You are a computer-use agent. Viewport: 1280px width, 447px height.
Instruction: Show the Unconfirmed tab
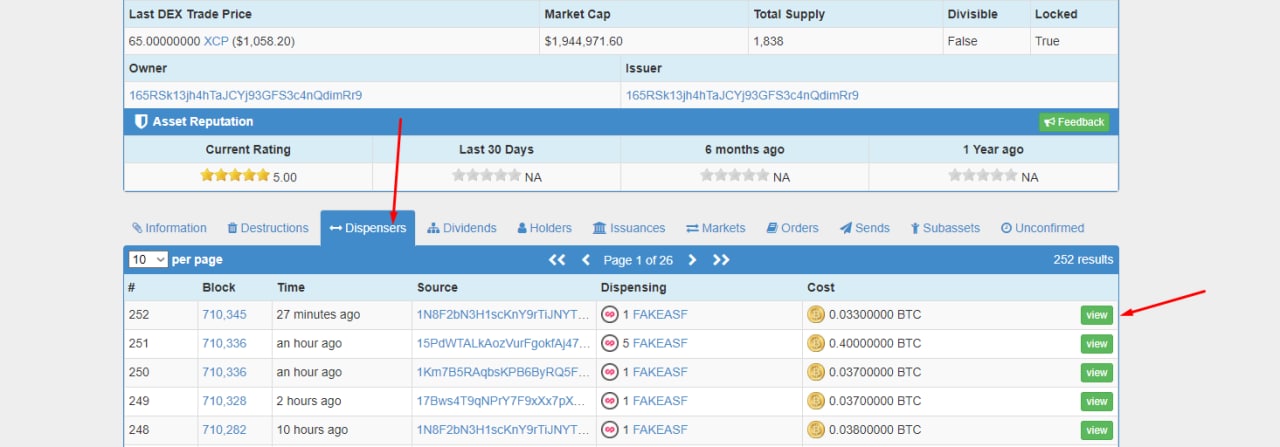(1042, 228)
